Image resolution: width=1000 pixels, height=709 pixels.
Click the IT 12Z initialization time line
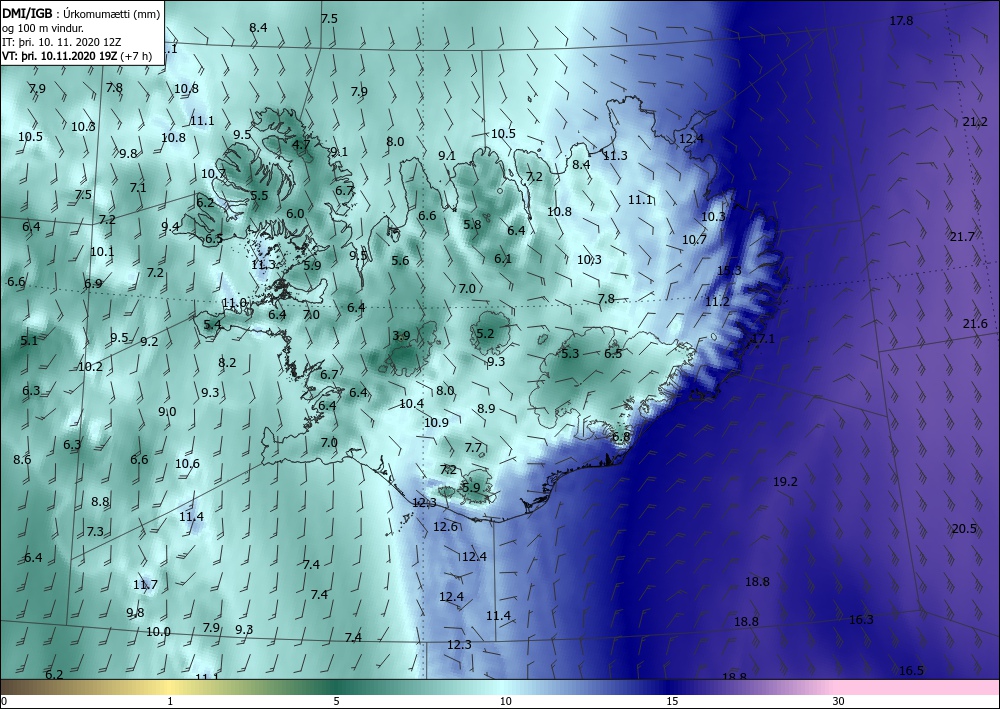[62, 41]
